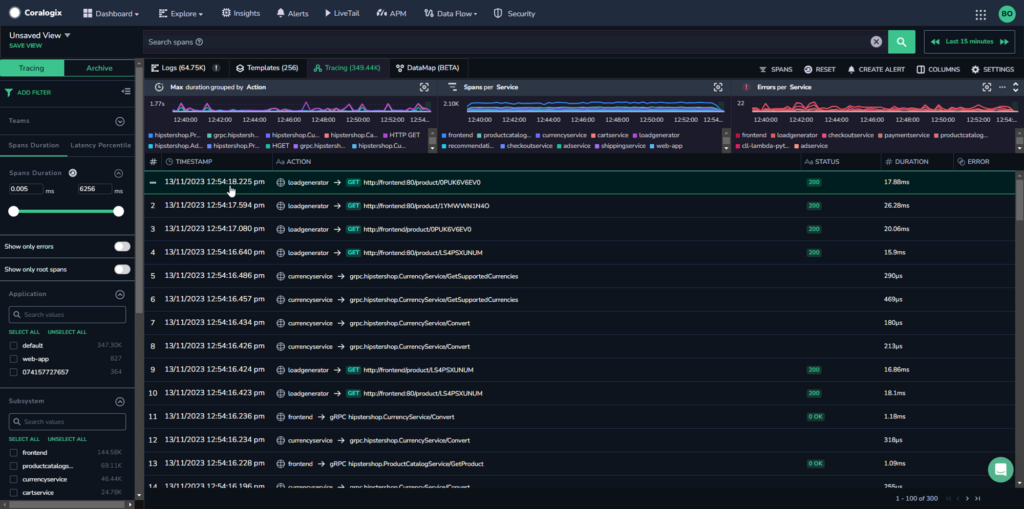Click globe icon in row 2
Image resolution: width=1024 pixels, height=509 pixels.
pos(281,206)
